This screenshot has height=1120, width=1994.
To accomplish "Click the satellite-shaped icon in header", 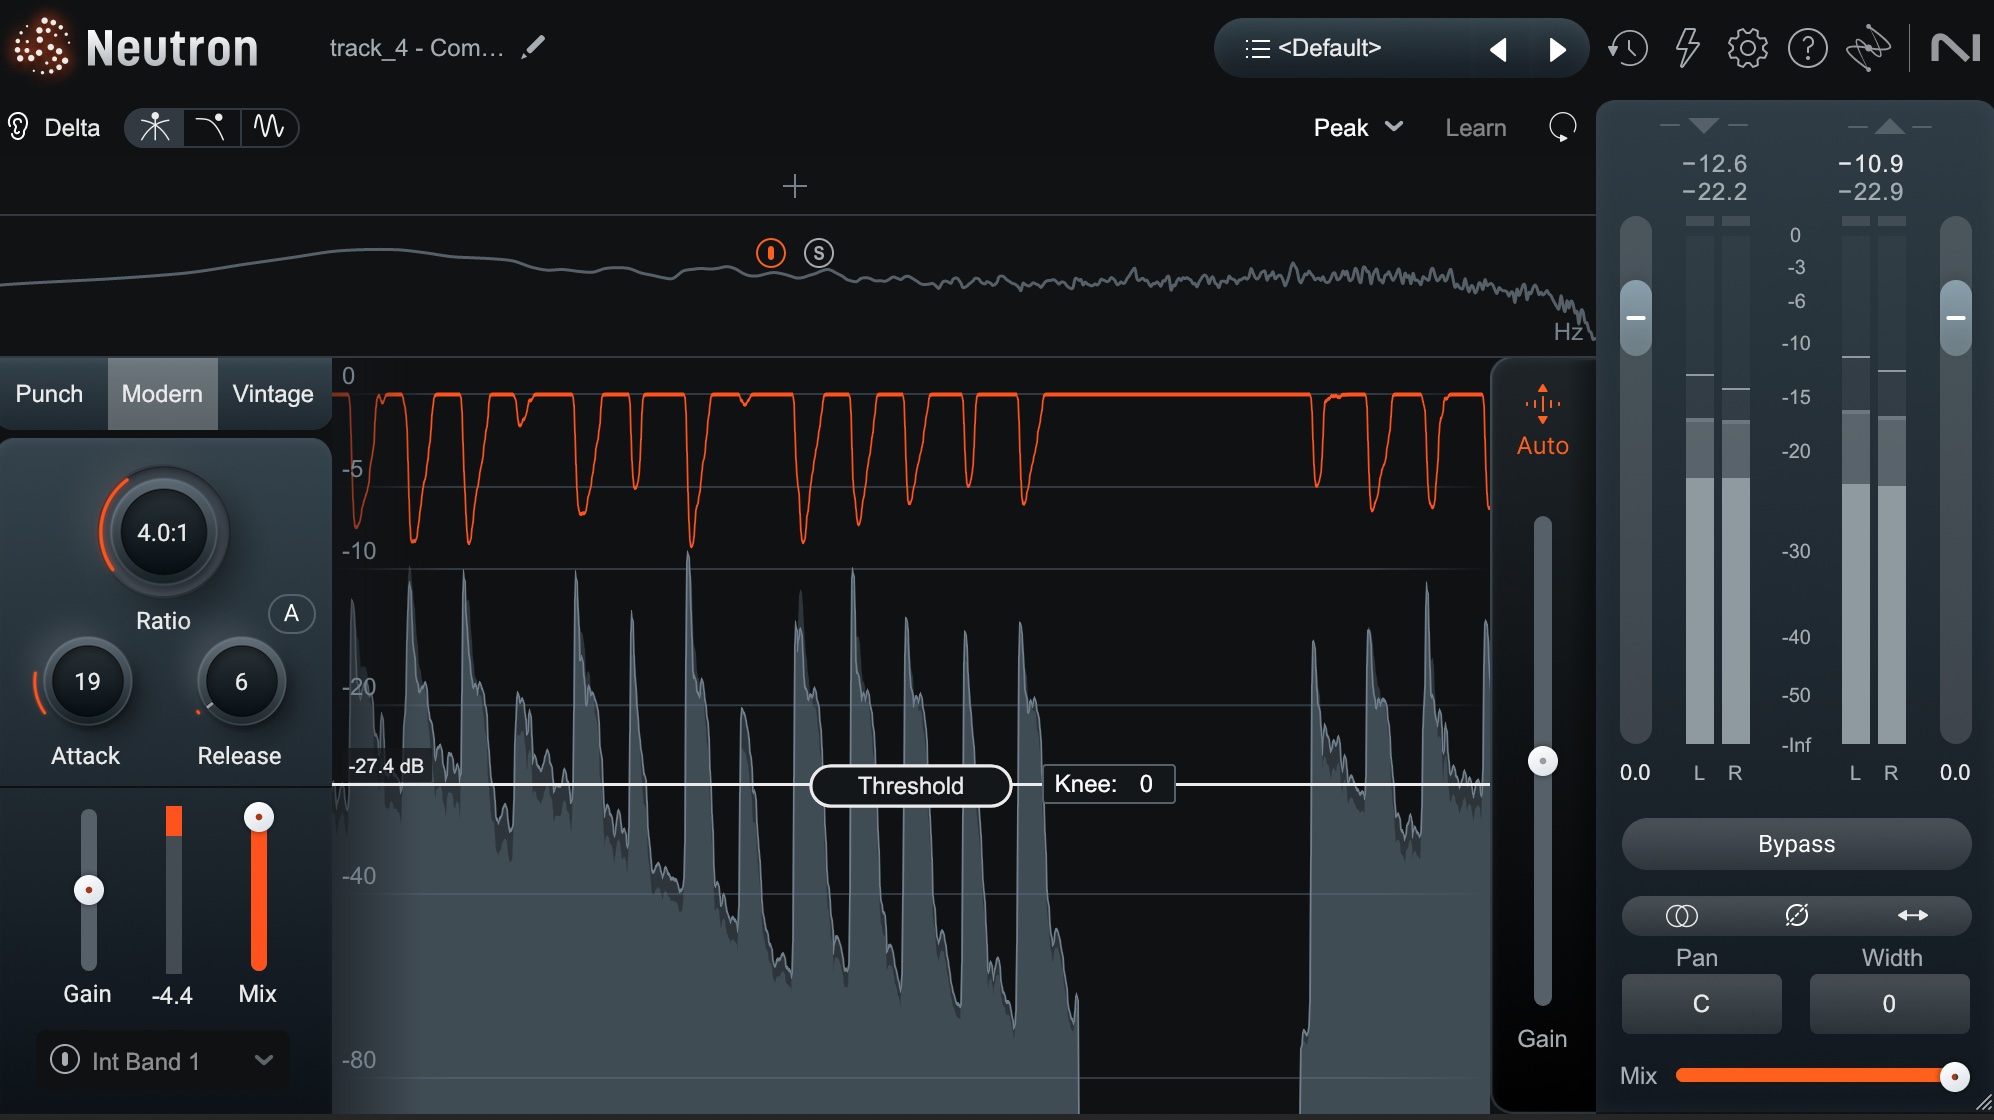I will [1868, 48].
